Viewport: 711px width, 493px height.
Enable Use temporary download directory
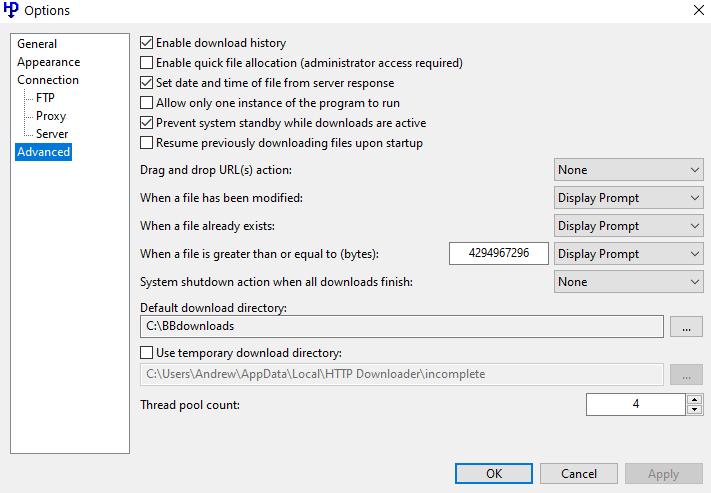point(147,353)
